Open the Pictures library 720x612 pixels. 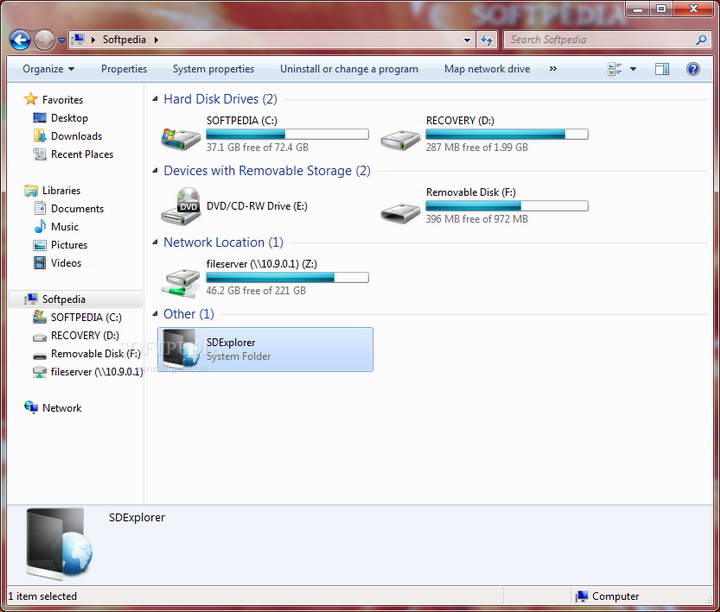tap(69, 245)
